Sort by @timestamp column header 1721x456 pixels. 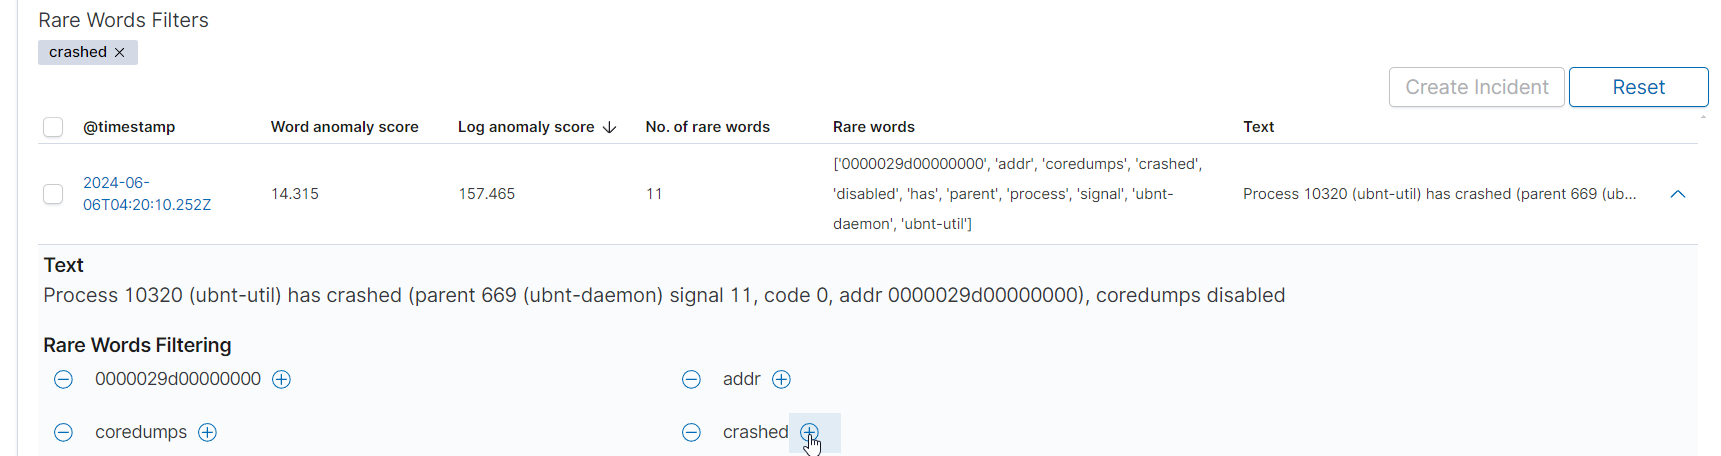point(129,127)
